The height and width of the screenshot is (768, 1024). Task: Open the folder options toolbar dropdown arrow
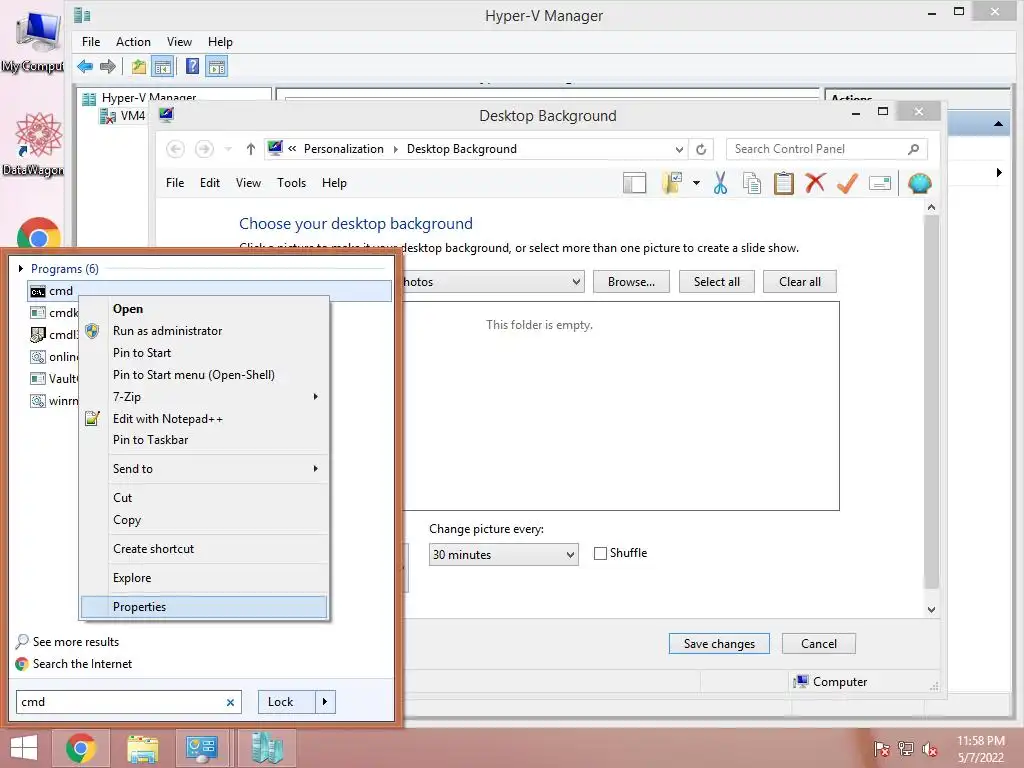click(696, 183)
